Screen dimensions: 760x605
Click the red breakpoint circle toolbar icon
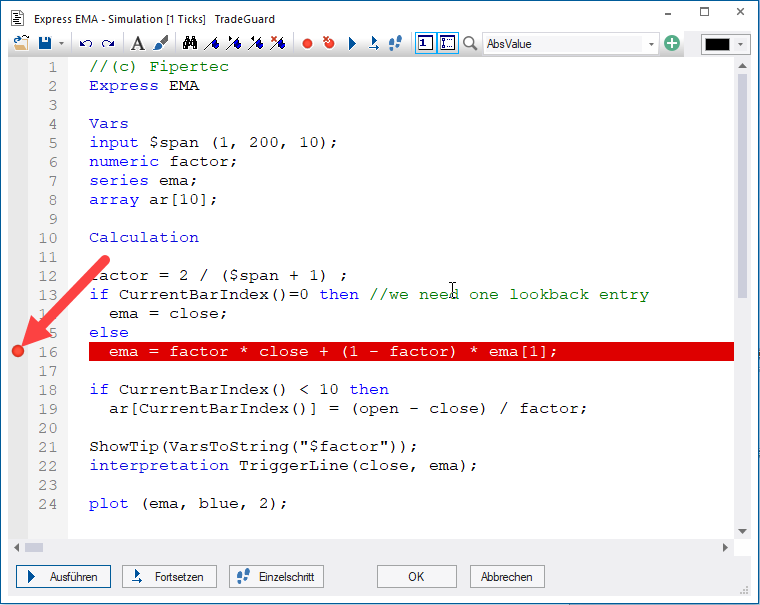pyautogui.click(x=307, y=44)
